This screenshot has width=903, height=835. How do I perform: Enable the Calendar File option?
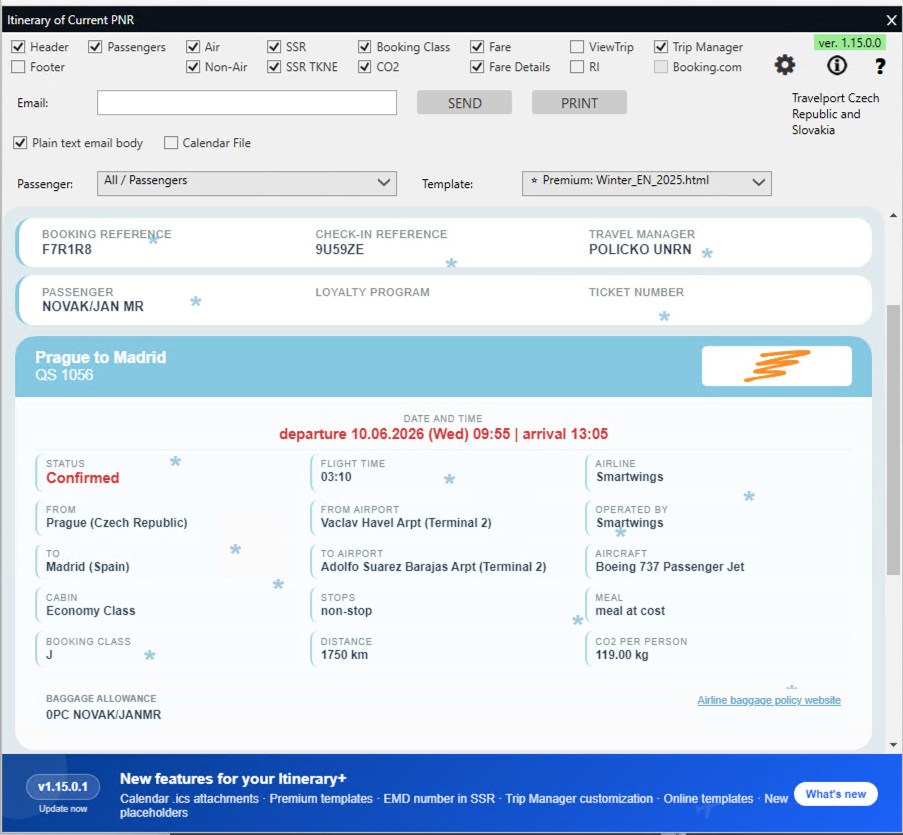171,143
